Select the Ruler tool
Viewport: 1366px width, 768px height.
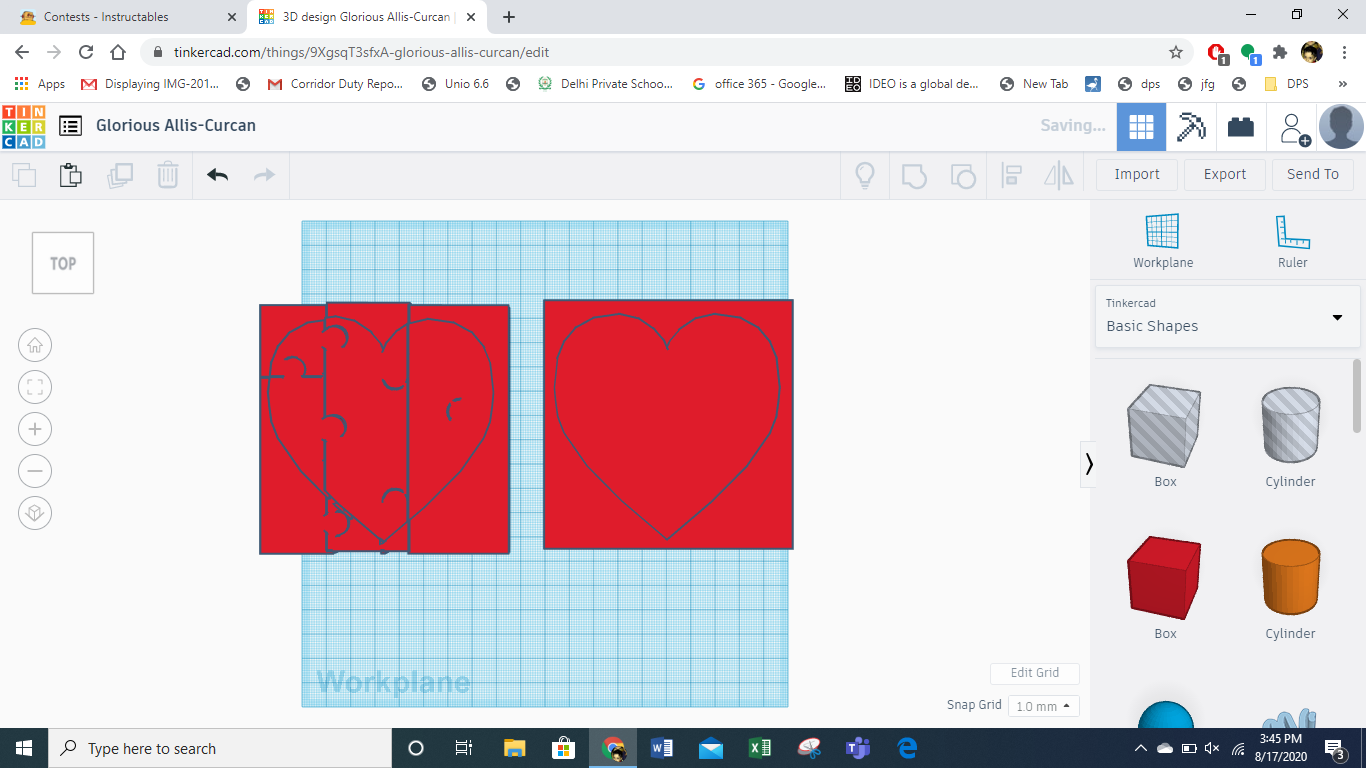point(1292,241)
